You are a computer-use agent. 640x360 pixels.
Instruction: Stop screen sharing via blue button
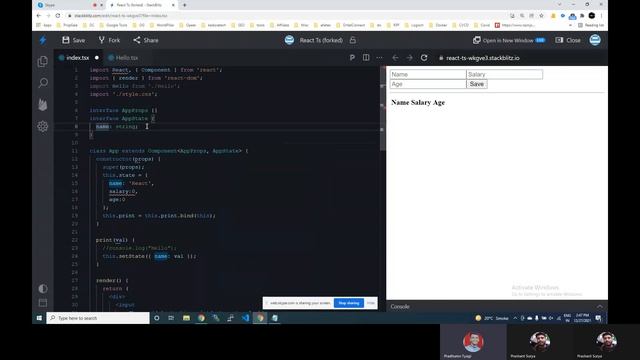tap(349, 303)
